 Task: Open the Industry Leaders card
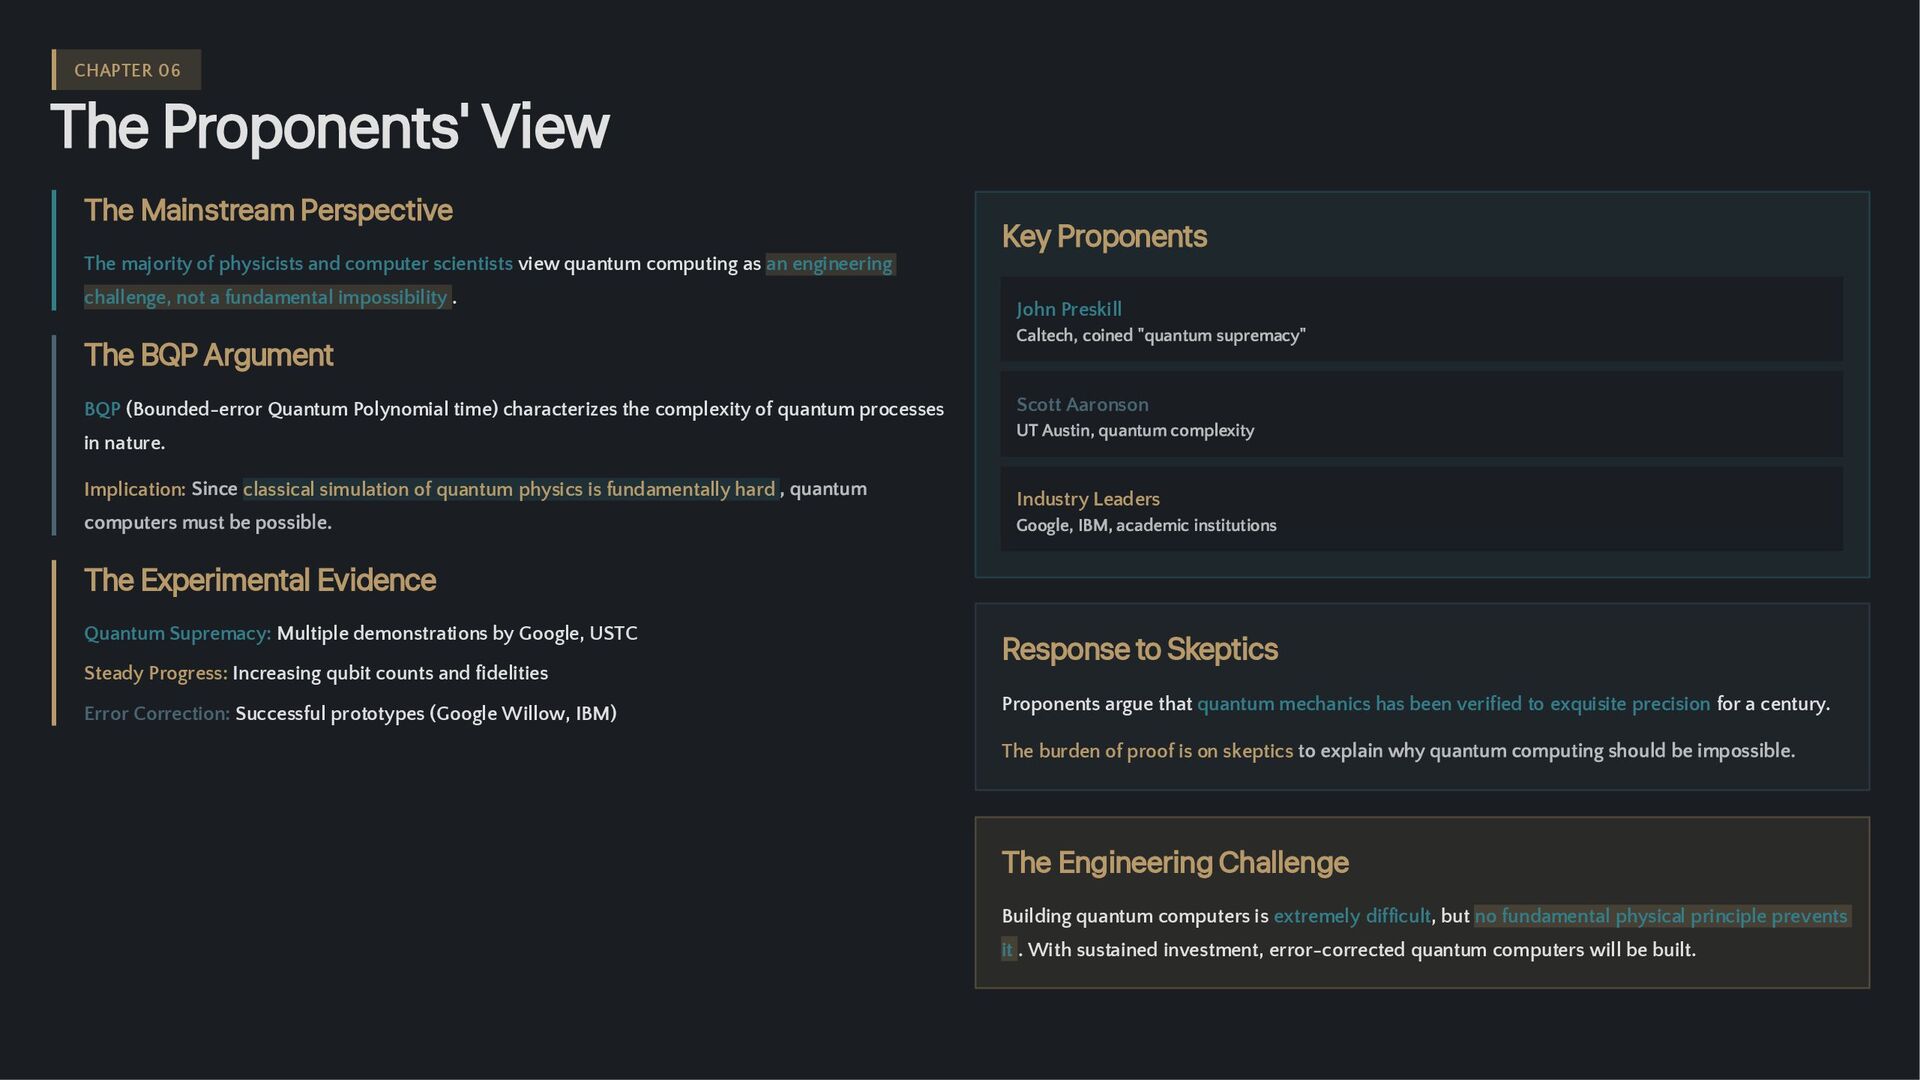(x=1421, y=510)
